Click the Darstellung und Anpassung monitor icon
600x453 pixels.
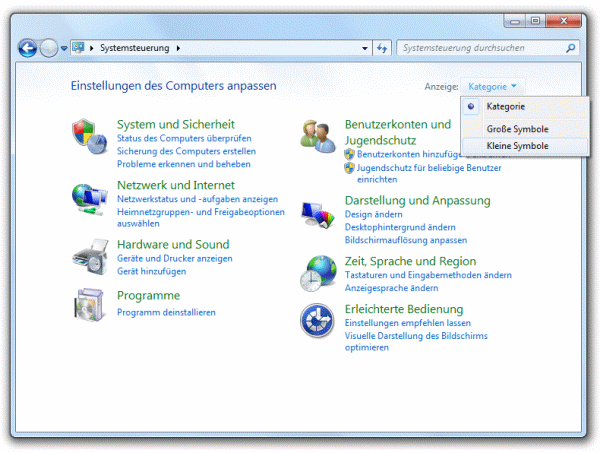pyautogui.click(x=318, y=214)
